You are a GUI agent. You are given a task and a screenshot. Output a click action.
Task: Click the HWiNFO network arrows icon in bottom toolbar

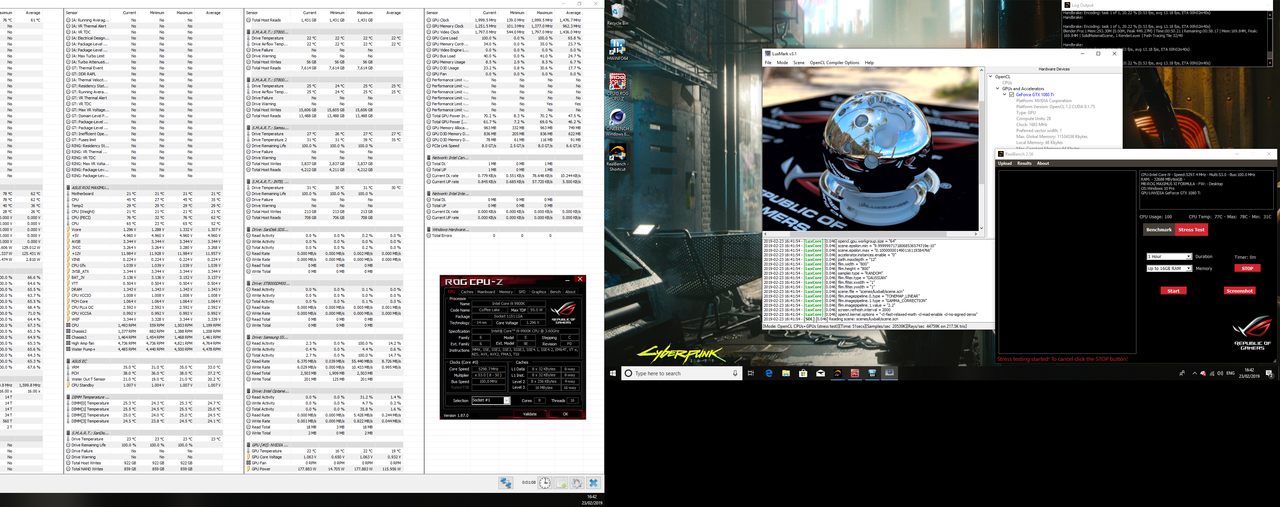[x=506, y=483]
